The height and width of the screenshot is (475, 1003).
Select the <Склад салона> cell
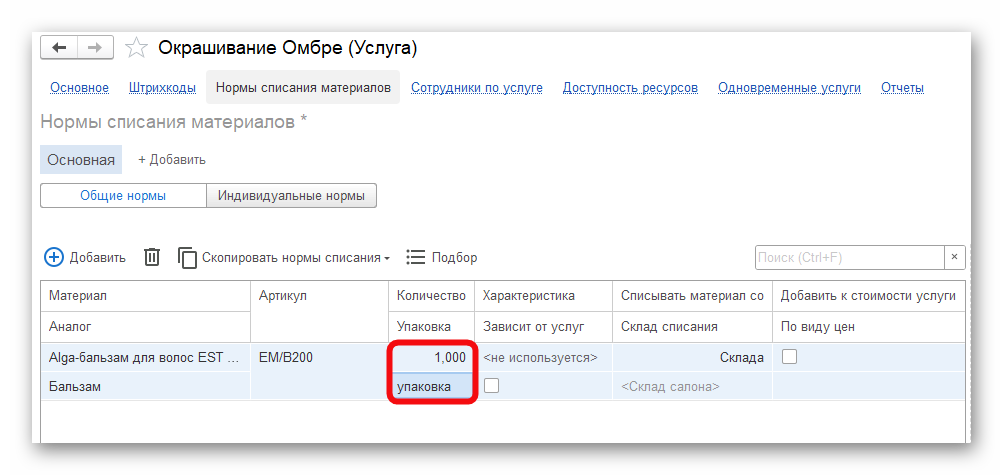(692, 386)
